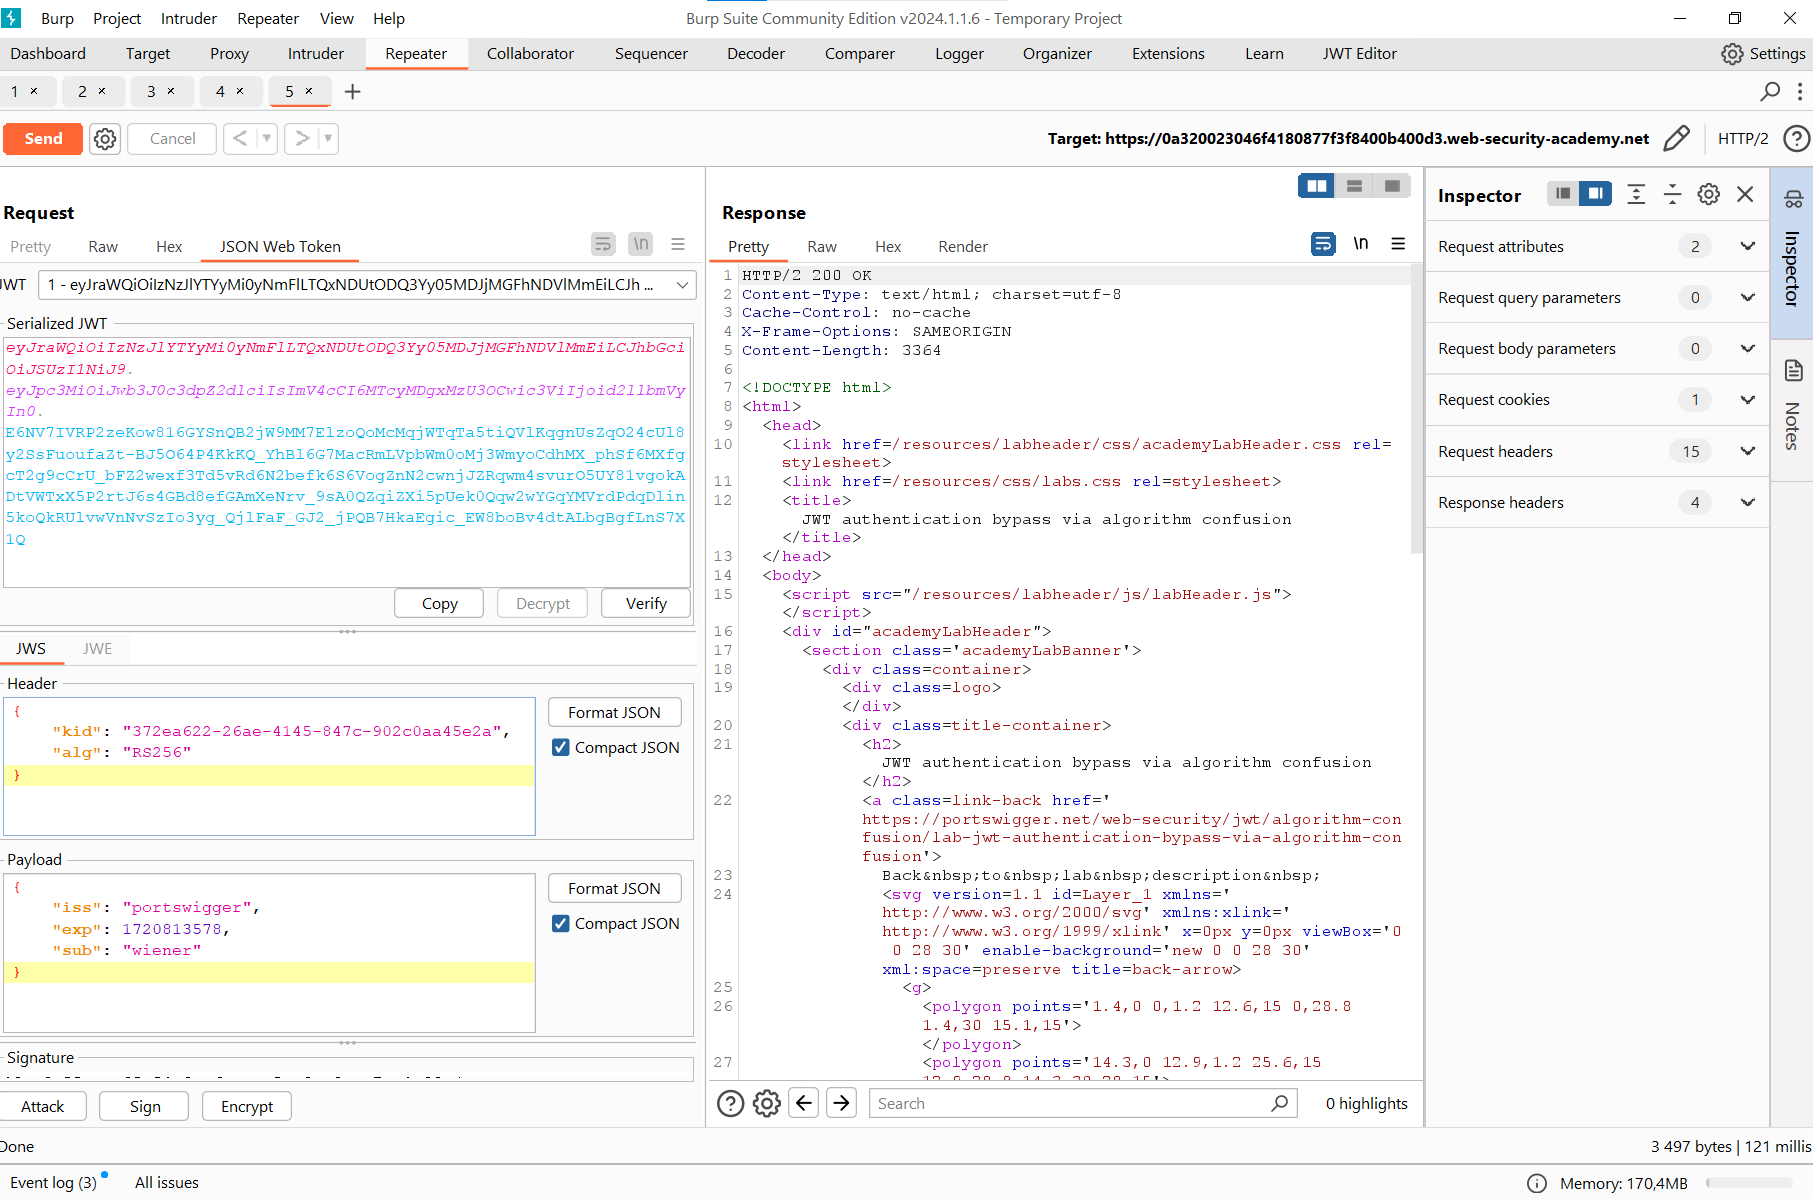
Task: Edit target with pencil icon
Action: click(1677, 139)
